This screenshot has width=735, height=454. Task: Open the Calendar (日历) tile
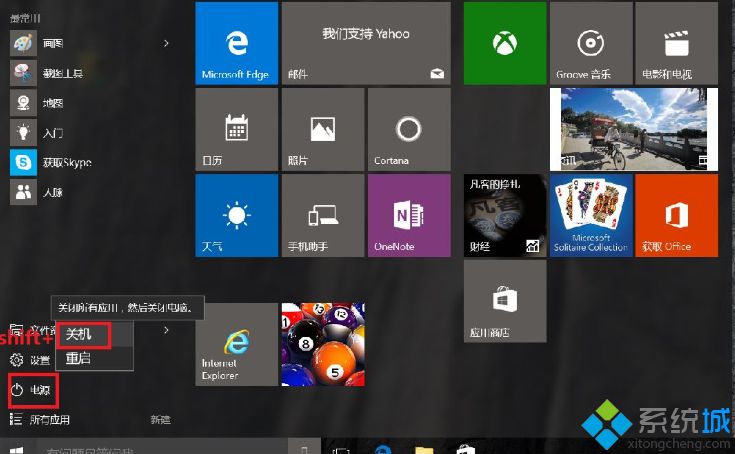[x=236, y=129]
